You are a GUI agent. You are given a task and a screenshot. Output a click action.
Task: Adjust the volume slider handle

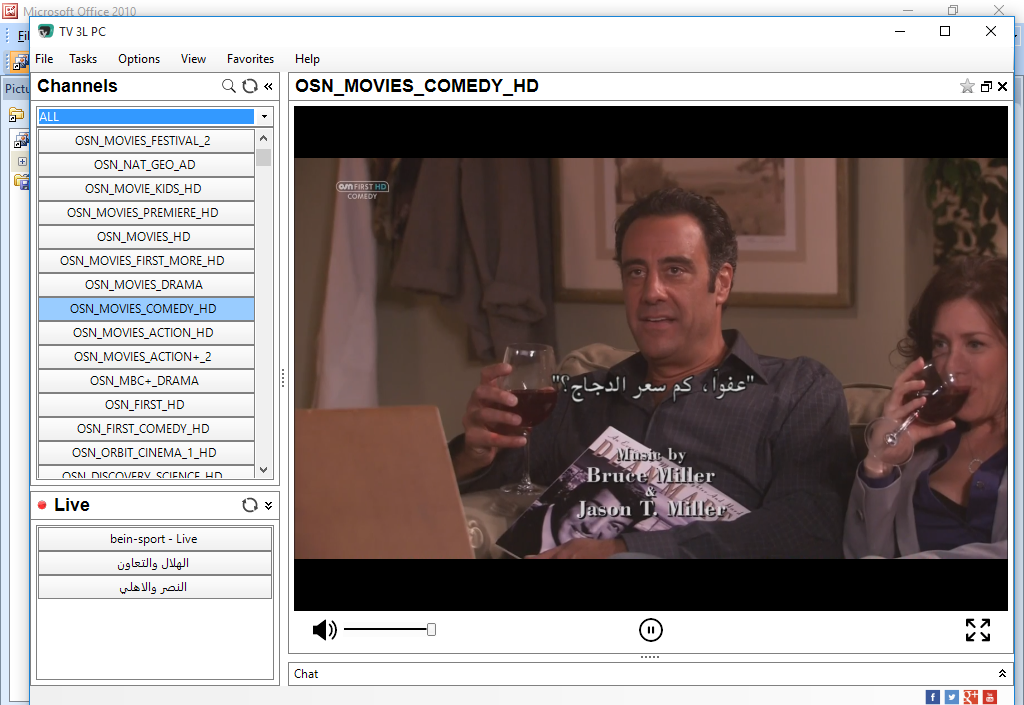click(432, 629)
